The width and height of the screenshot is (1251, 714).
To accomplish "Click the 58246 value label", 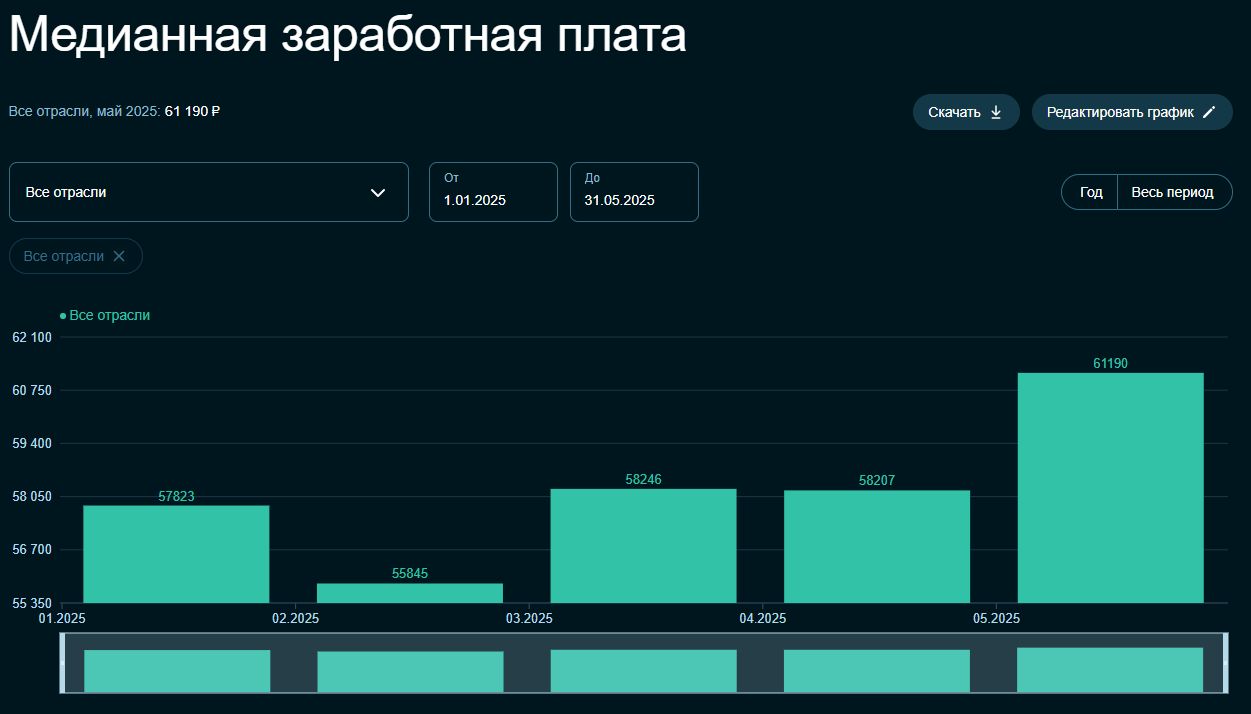I will click(643, 480).
